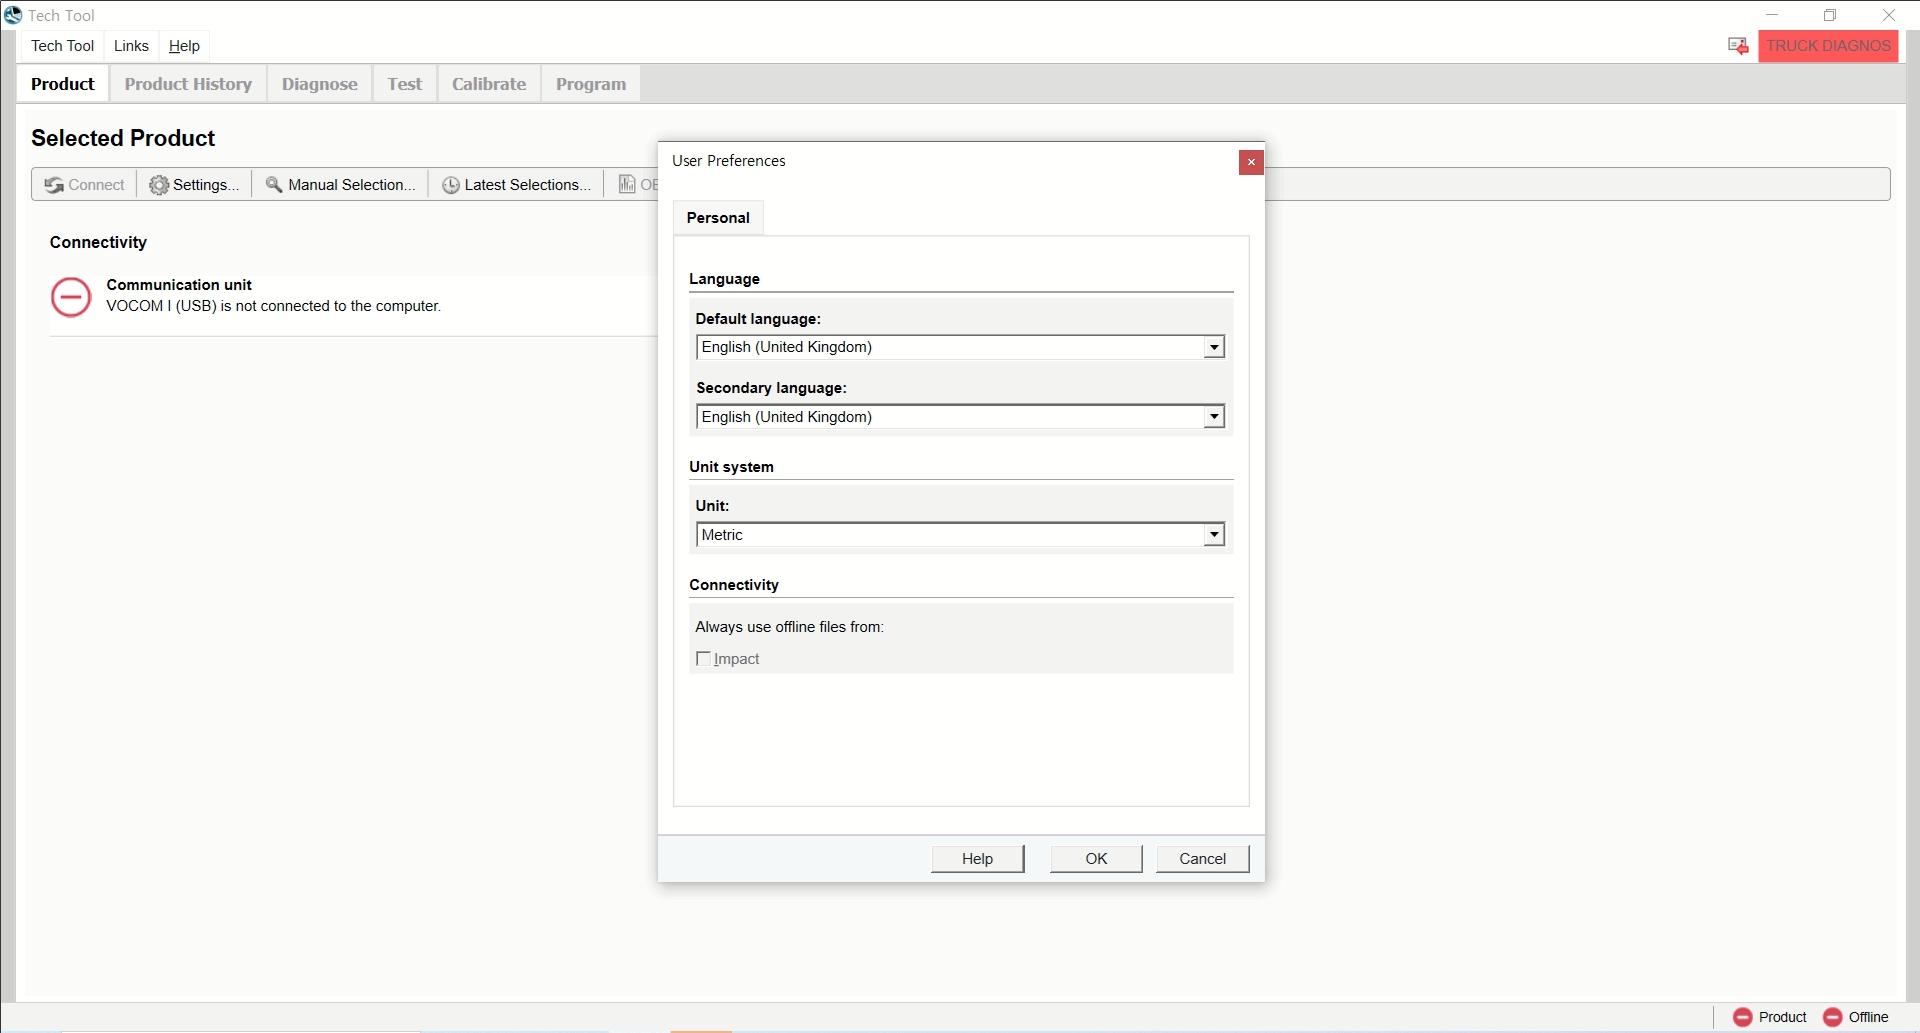Screen dimensions: 1920x1033
Task: Expand the Unit system dropdown
Action: click(x=1213, y=535)
